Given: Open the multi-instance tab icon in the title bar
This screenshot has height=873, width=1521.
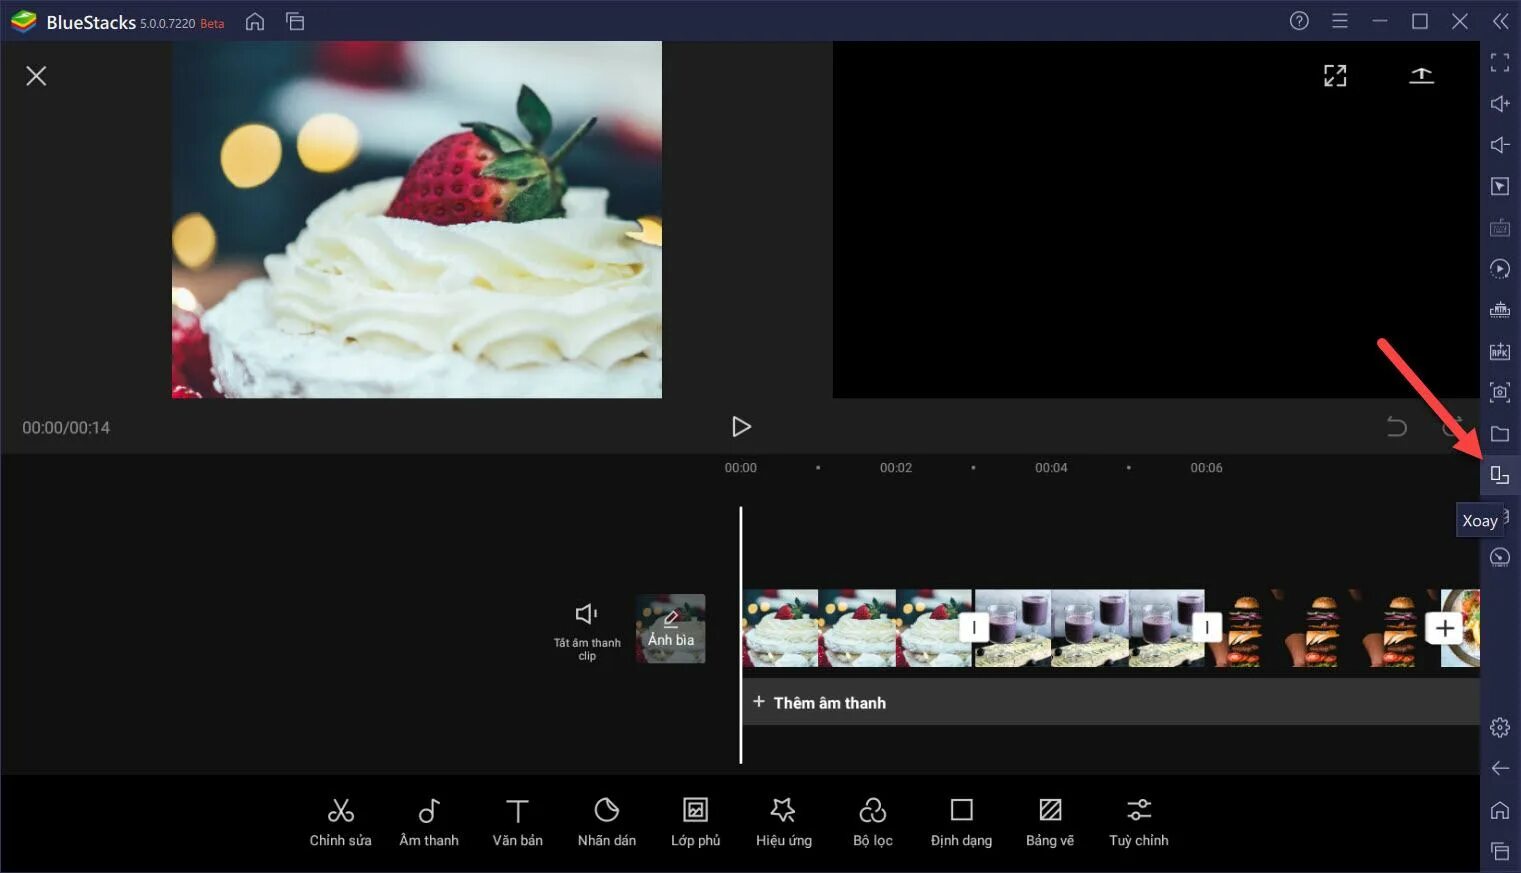Looking at the screenshot, I should click(x=295, y=21).
